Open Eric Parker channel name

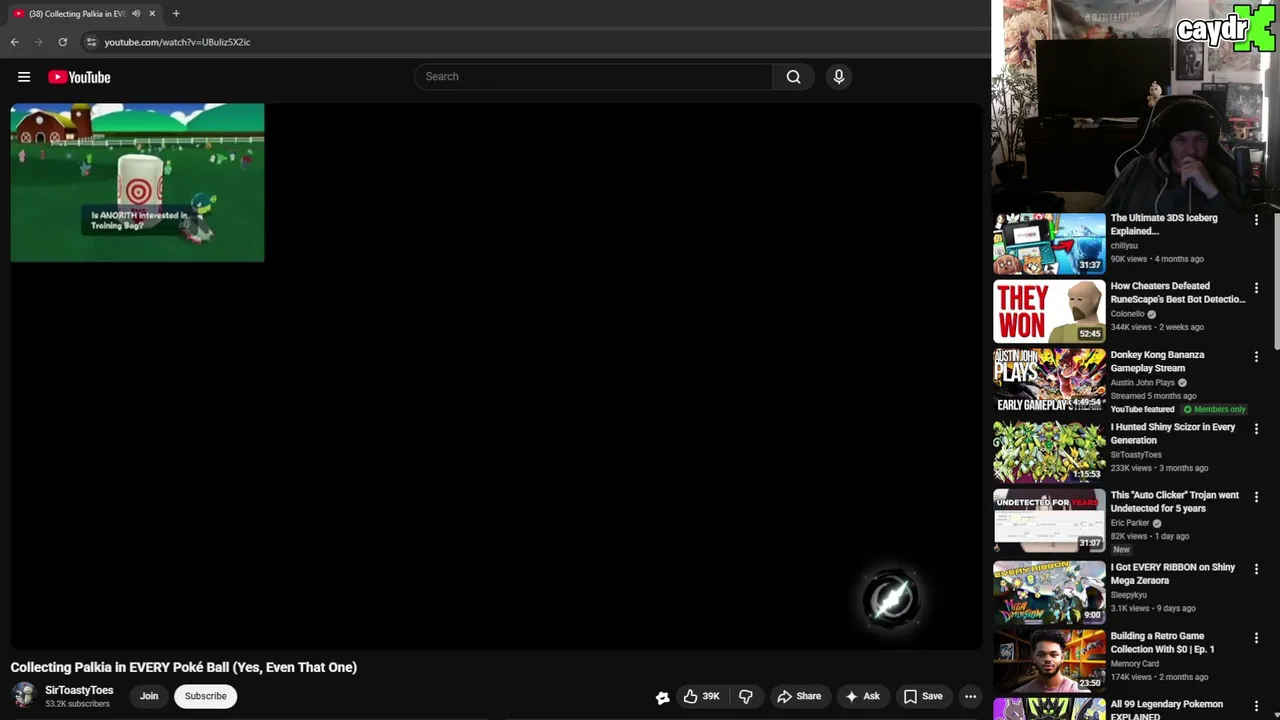coord(1130,523)
